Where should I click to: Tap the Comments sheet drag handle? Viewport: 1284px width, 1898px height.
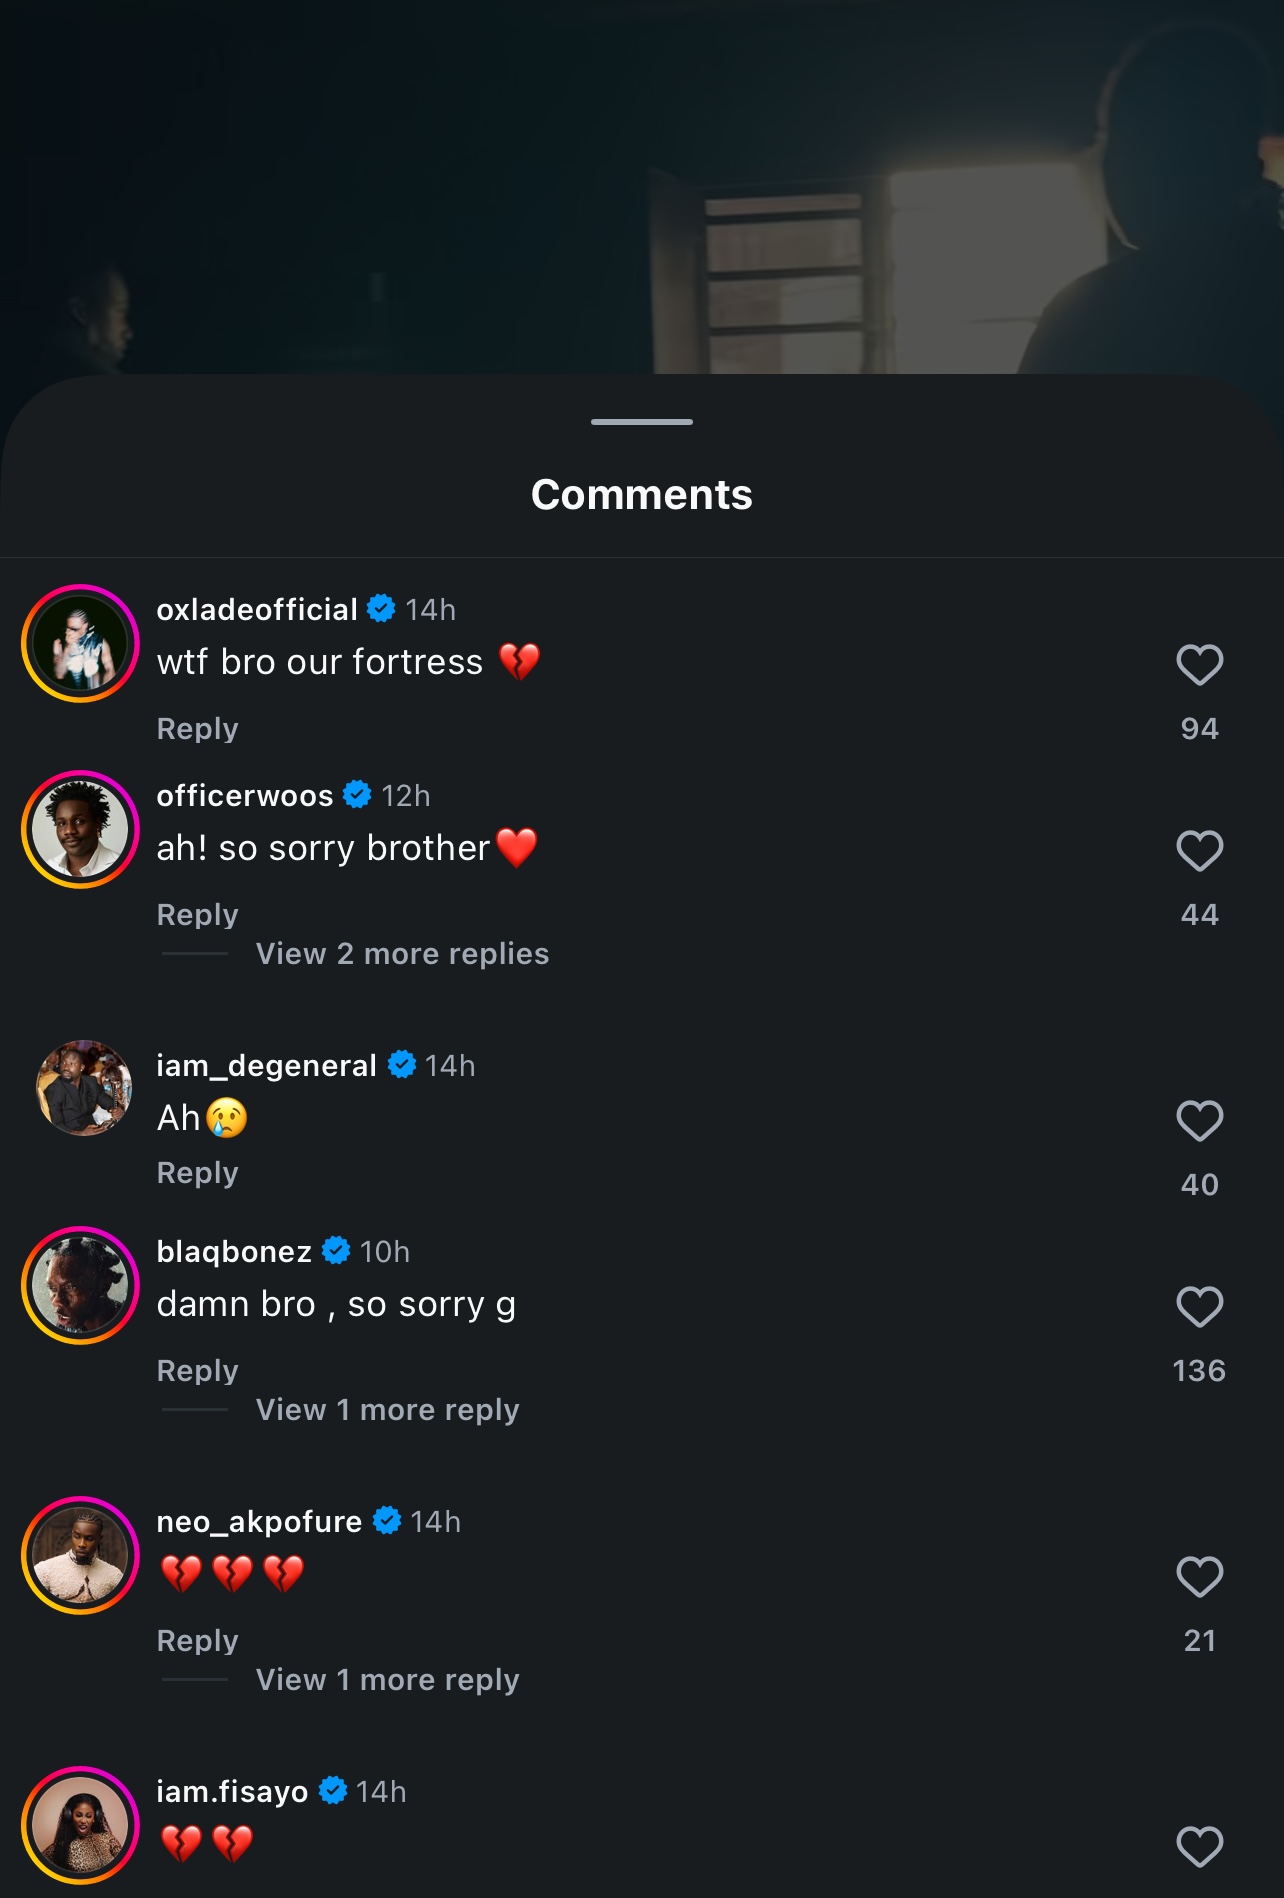pyautogui.click(x=642, y=422)
